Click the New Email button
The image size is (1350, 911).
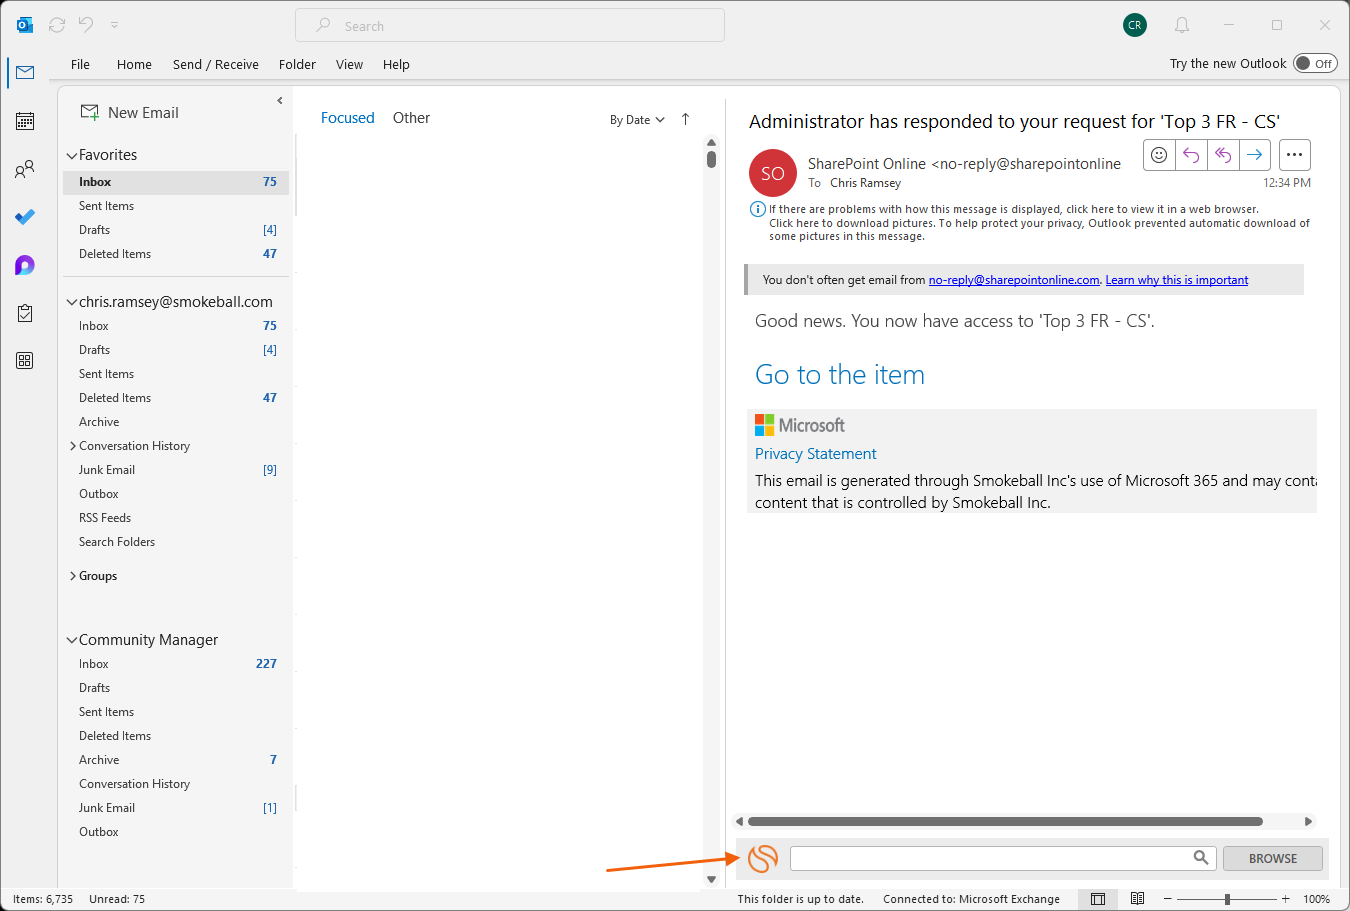(130, 113)
